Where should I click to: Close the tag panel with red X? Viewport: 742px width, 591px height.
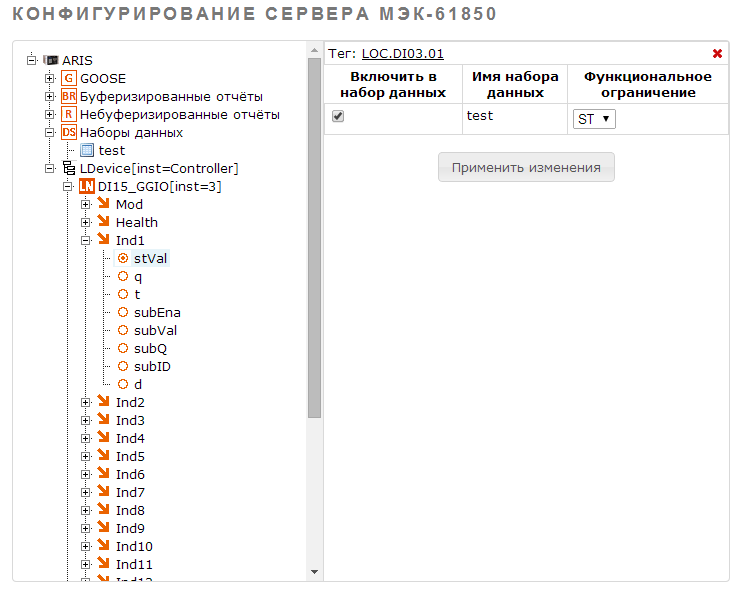click(717, 53)
